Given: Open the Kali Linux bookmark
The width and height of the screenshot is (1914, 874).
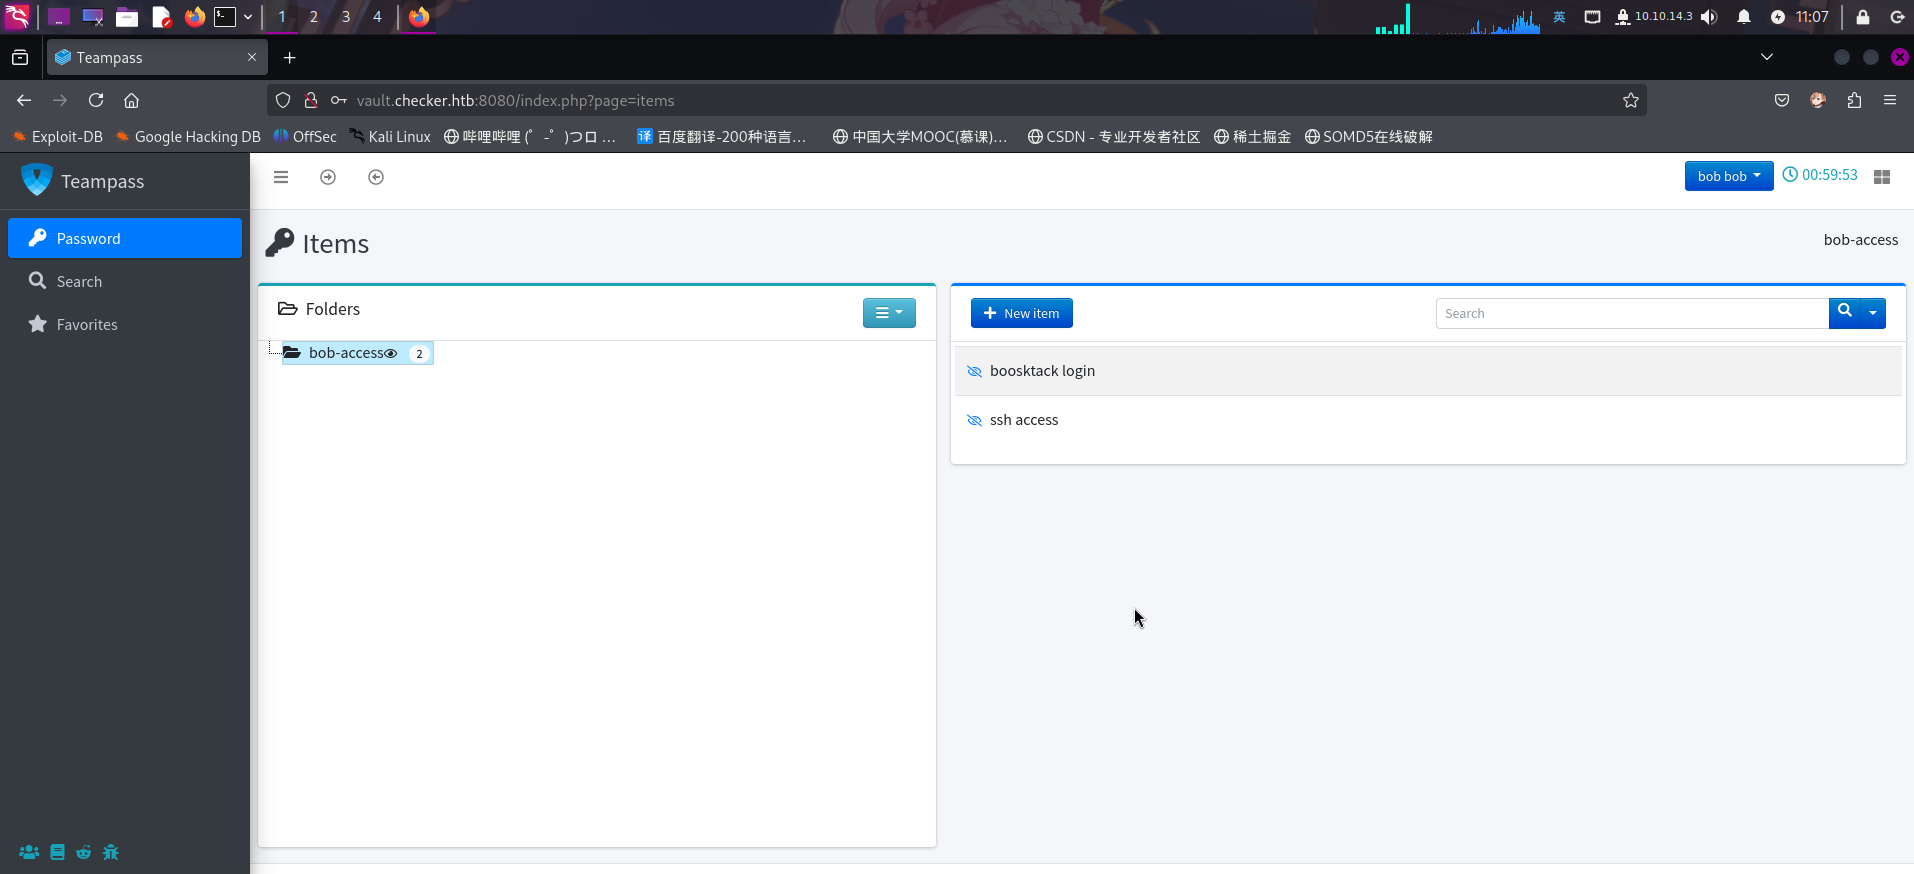Looking at the screenshot, I should [x=389, y=137].
